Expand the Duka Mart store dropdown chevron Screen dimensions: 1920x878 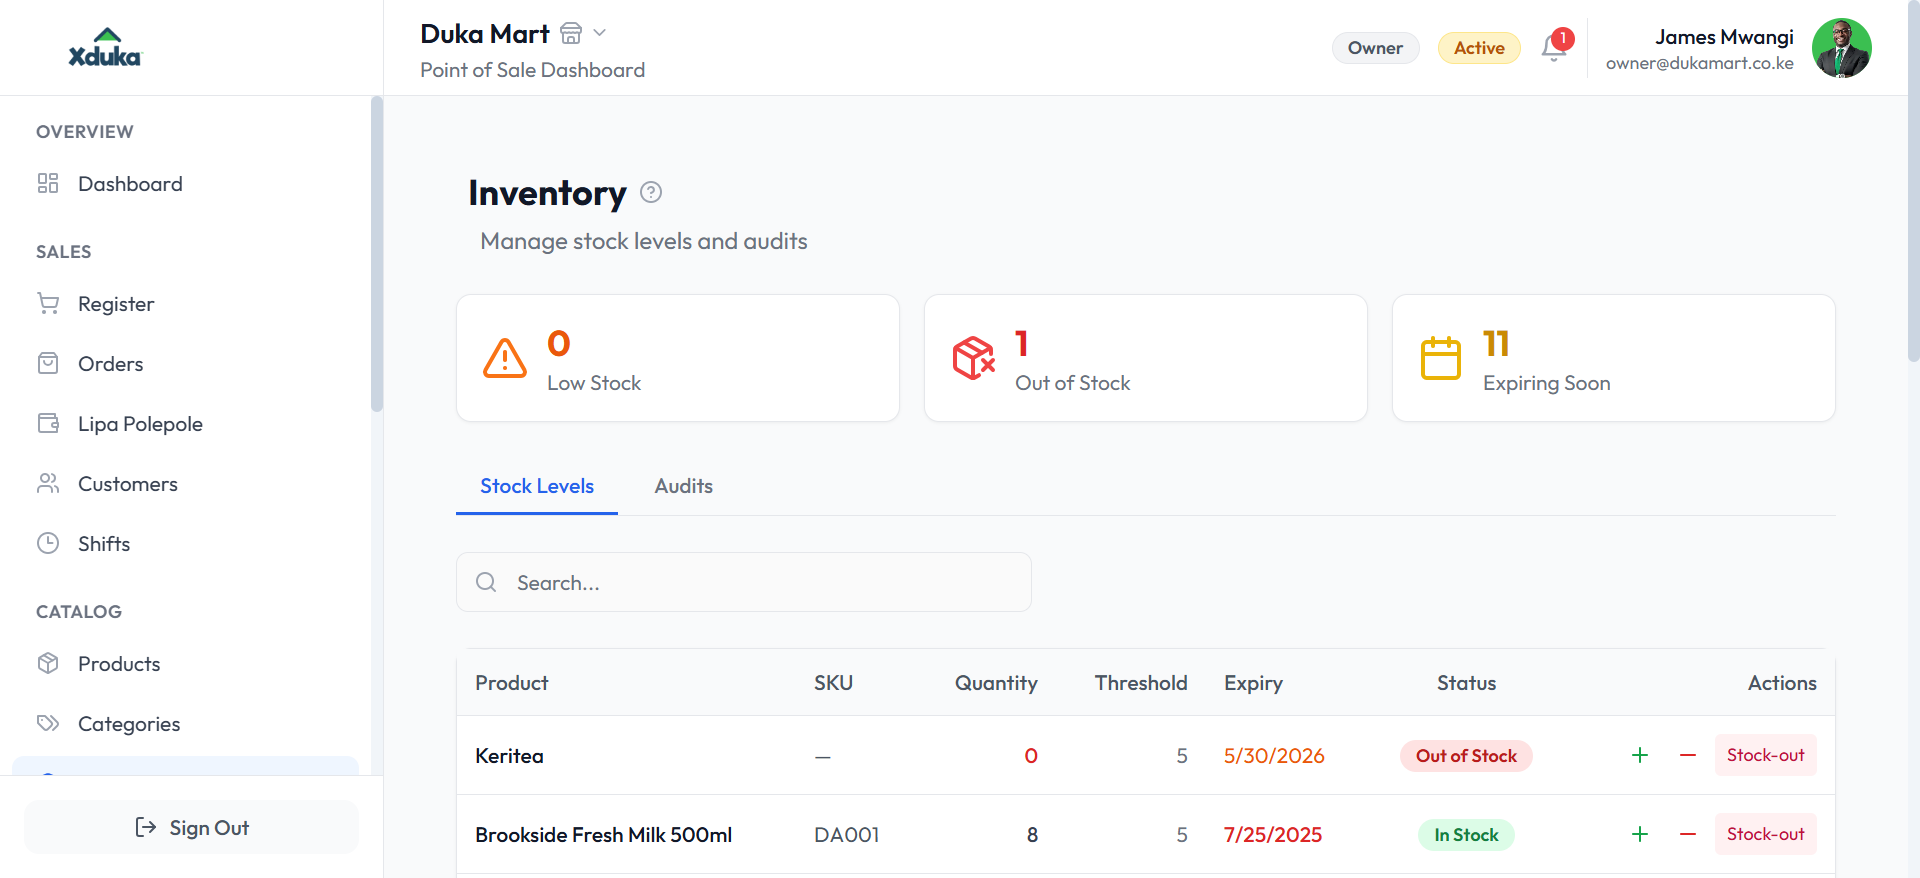[600, 33]
